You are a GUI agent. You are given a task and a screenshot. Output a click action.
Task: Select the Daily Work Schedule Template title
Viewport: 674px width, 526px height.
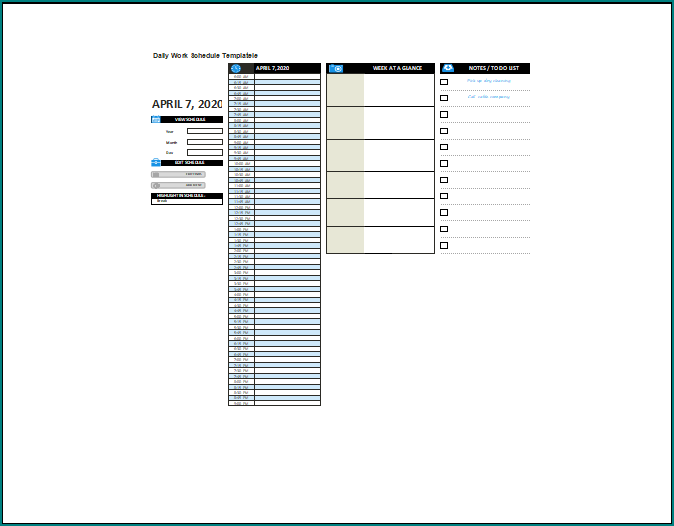205,55
